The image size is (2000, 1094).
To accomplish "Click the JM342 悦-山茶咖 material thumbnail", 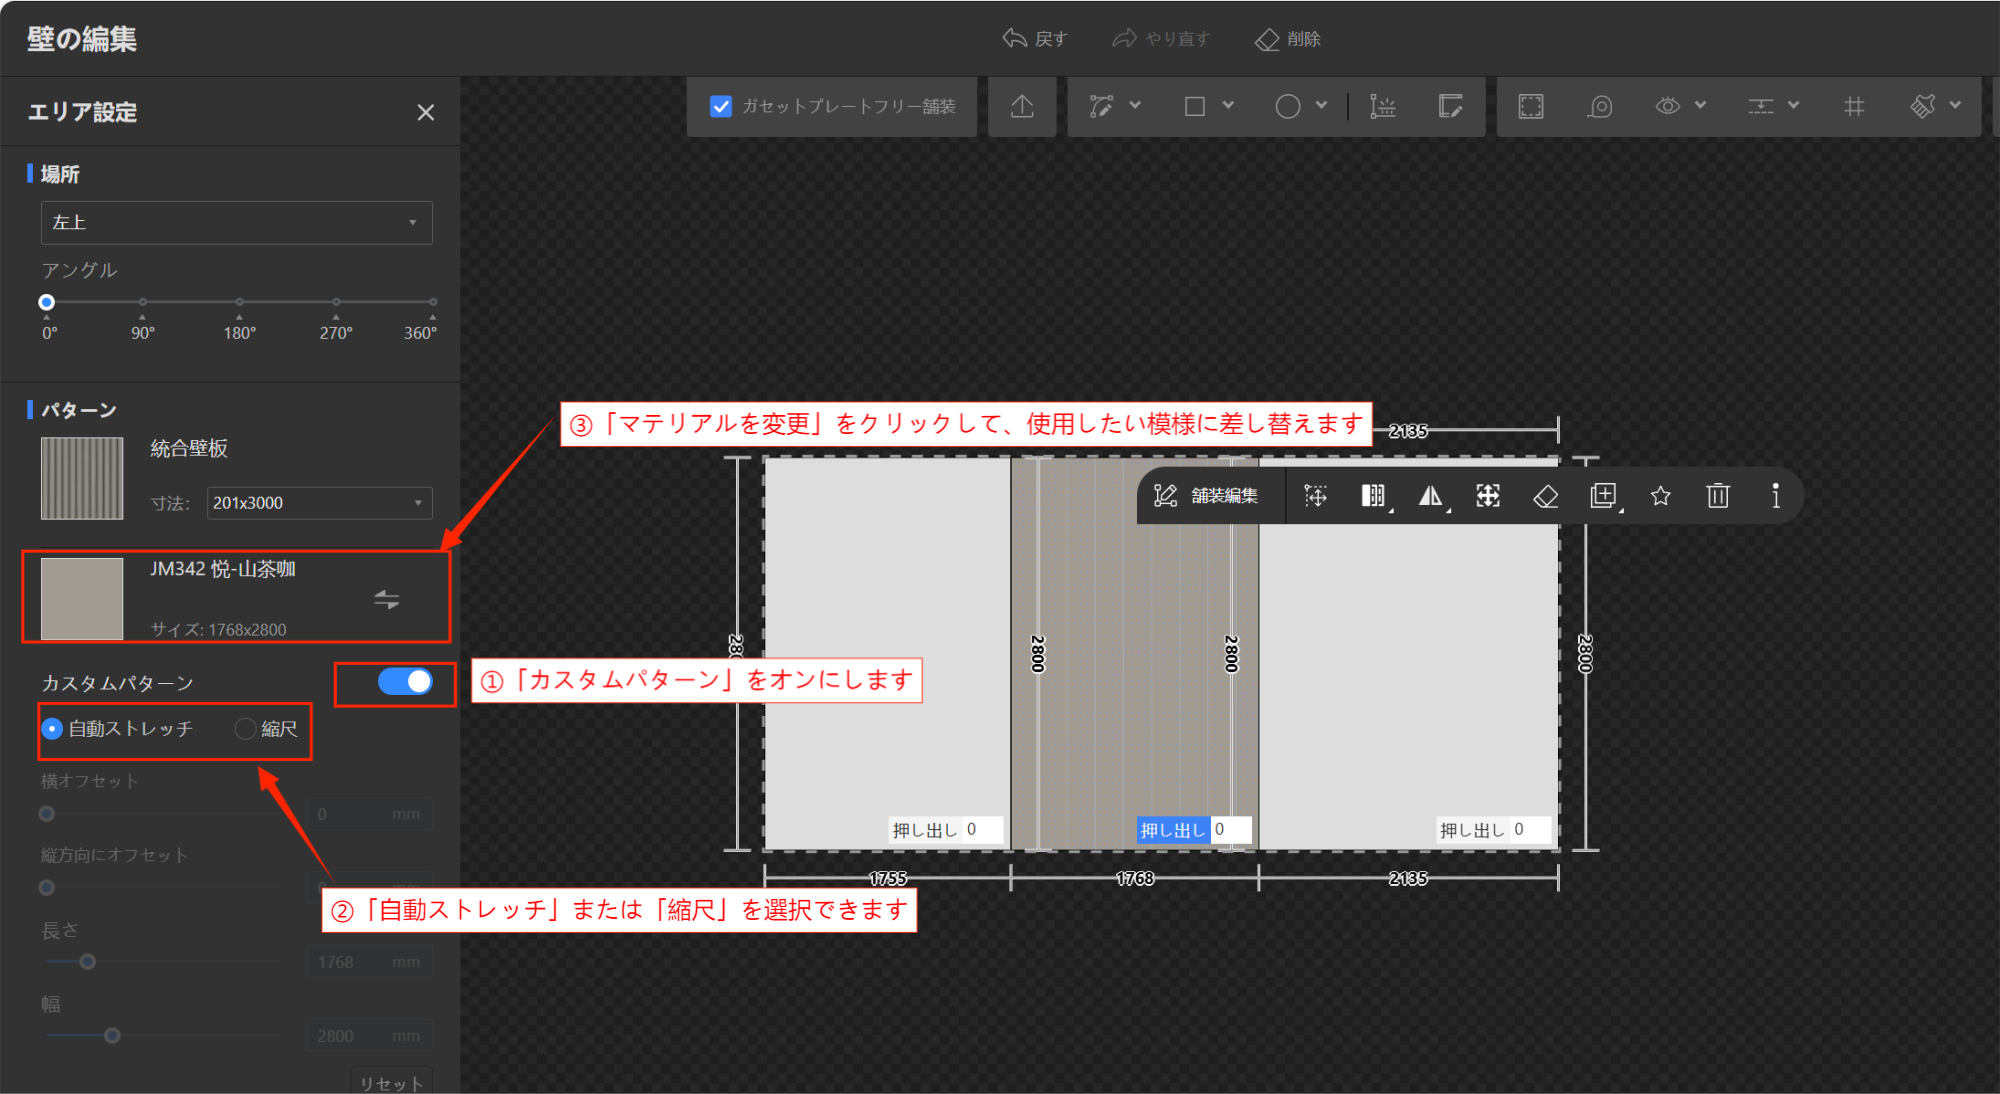I will [x=82, y=598].
